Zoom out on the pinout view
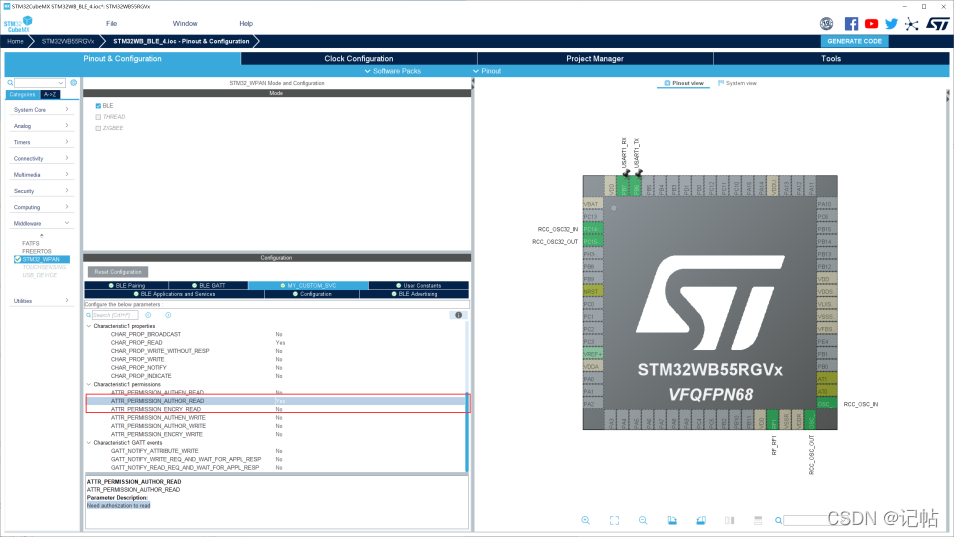The height and width of the screenshot is (537, 954). [643, 521]
